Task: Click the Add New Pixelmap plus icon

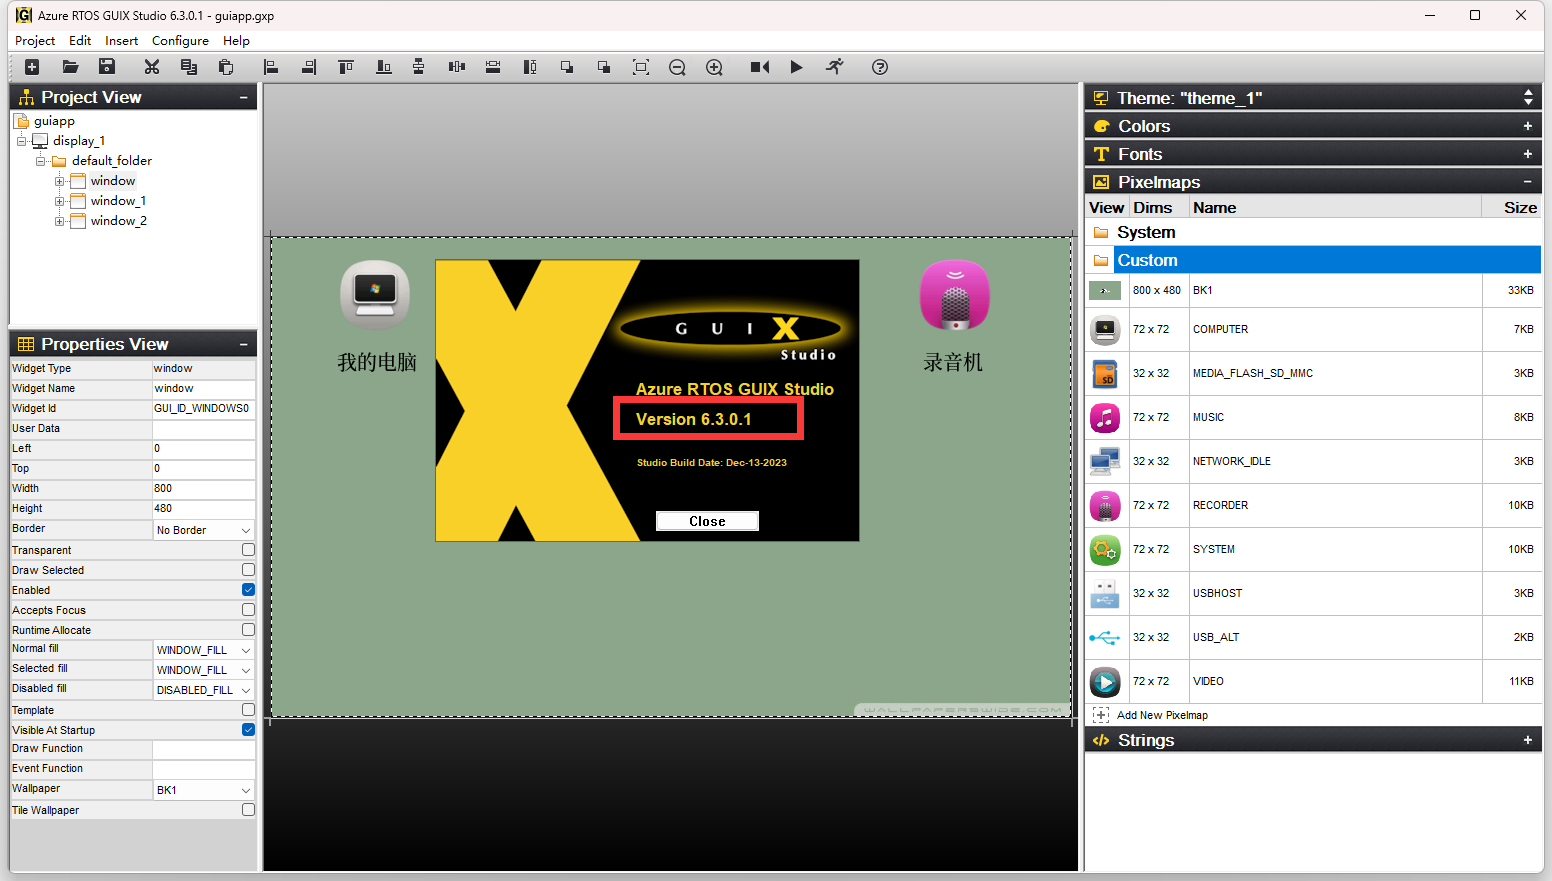Action: (x=1101, y=715)
